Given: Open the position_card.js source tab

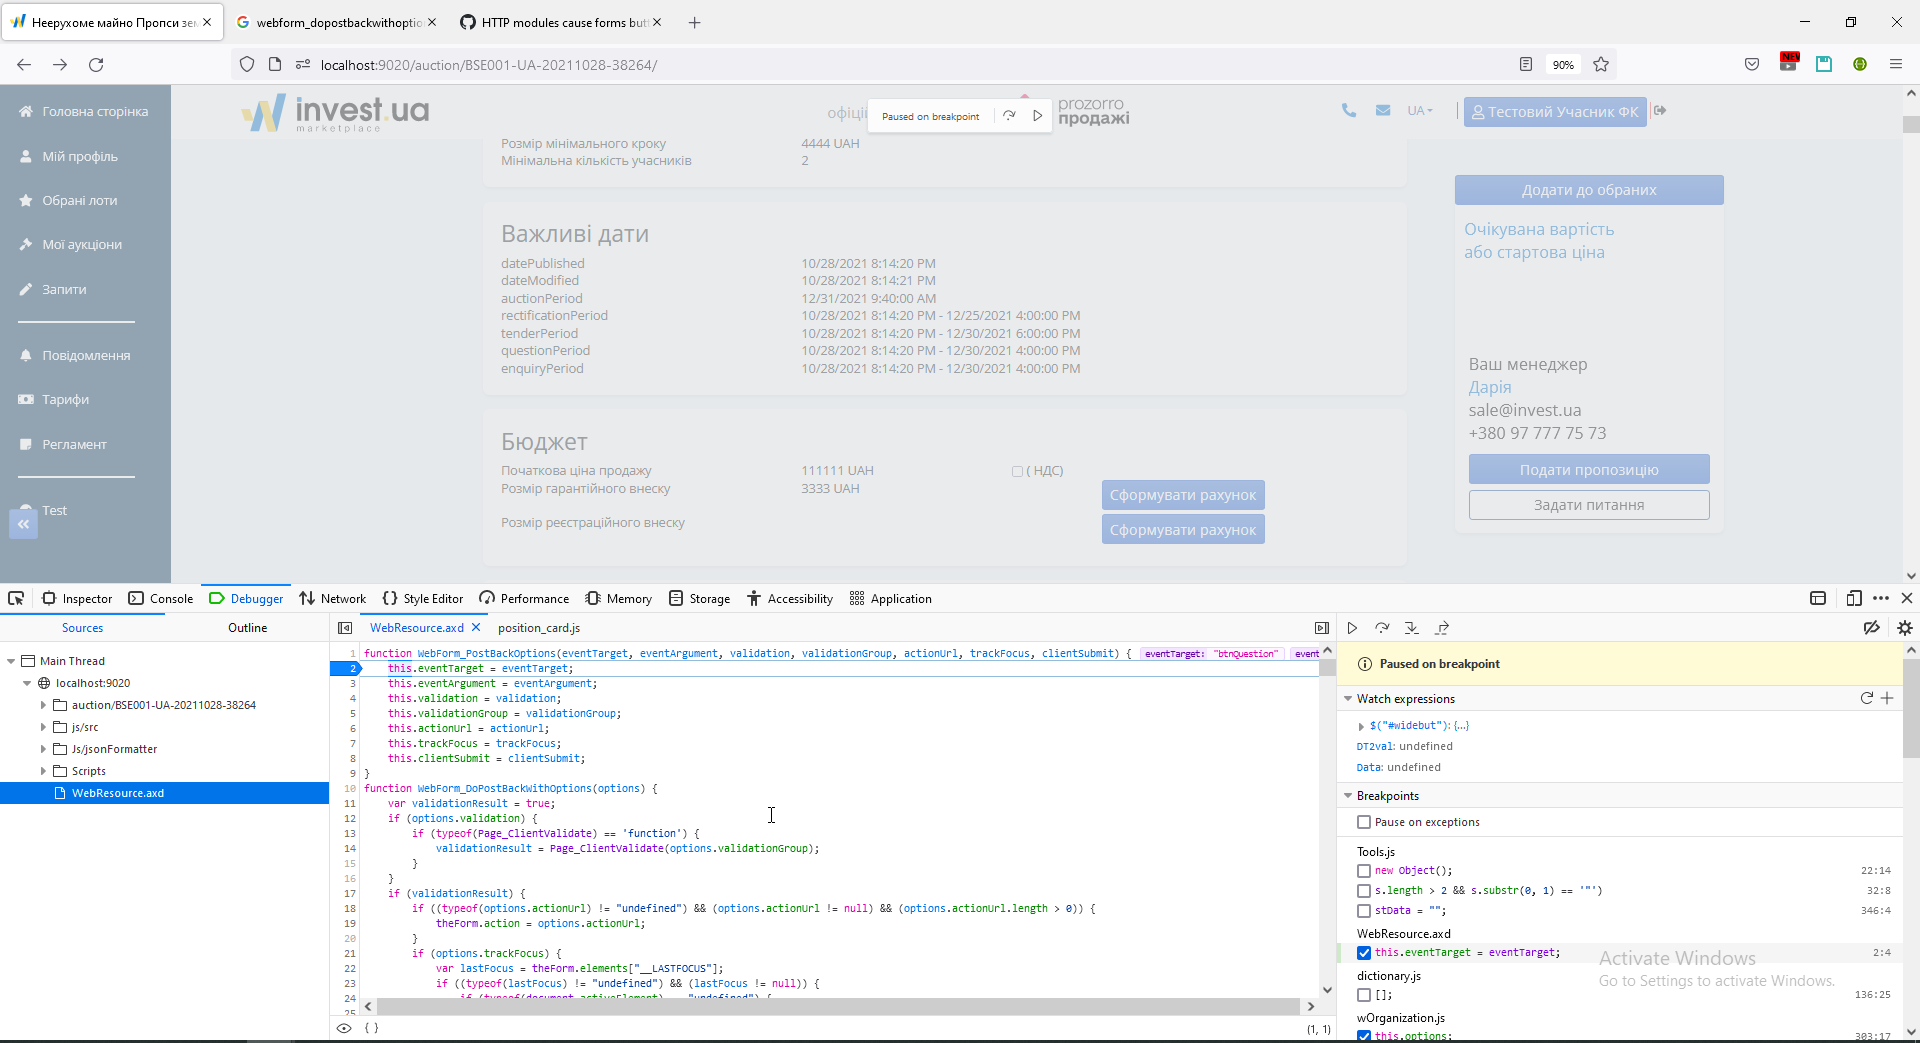Looking at the screenshot, I should coord(539,628).
